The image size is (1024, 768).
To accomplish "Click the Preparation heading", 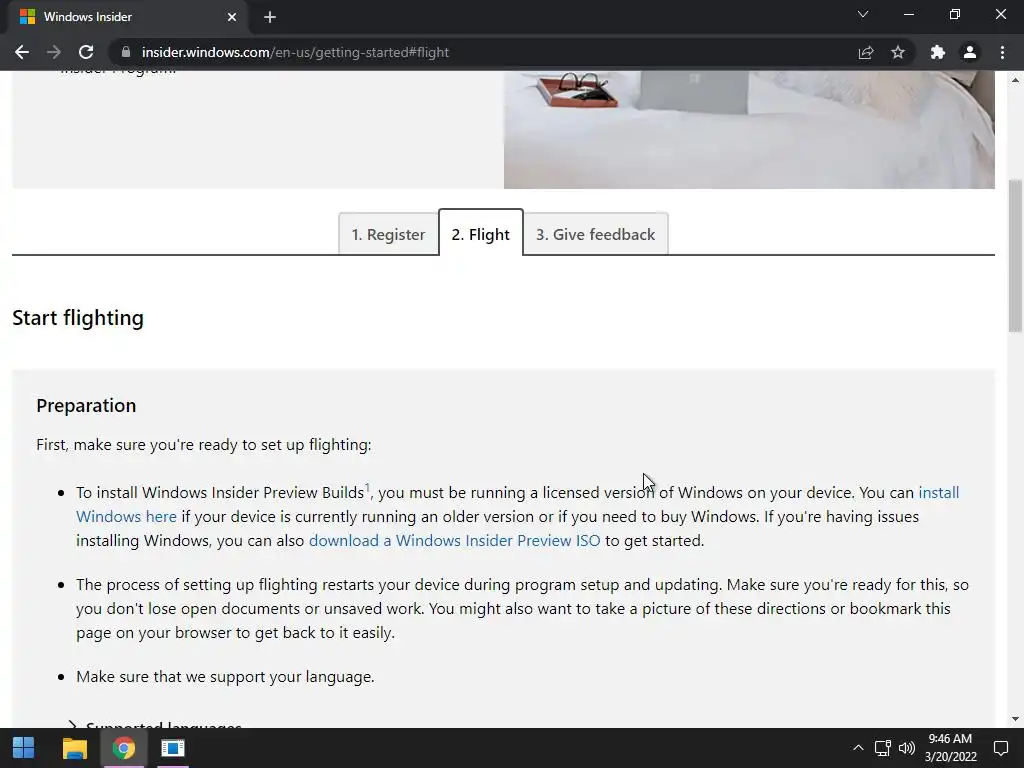I will point(86,406).
